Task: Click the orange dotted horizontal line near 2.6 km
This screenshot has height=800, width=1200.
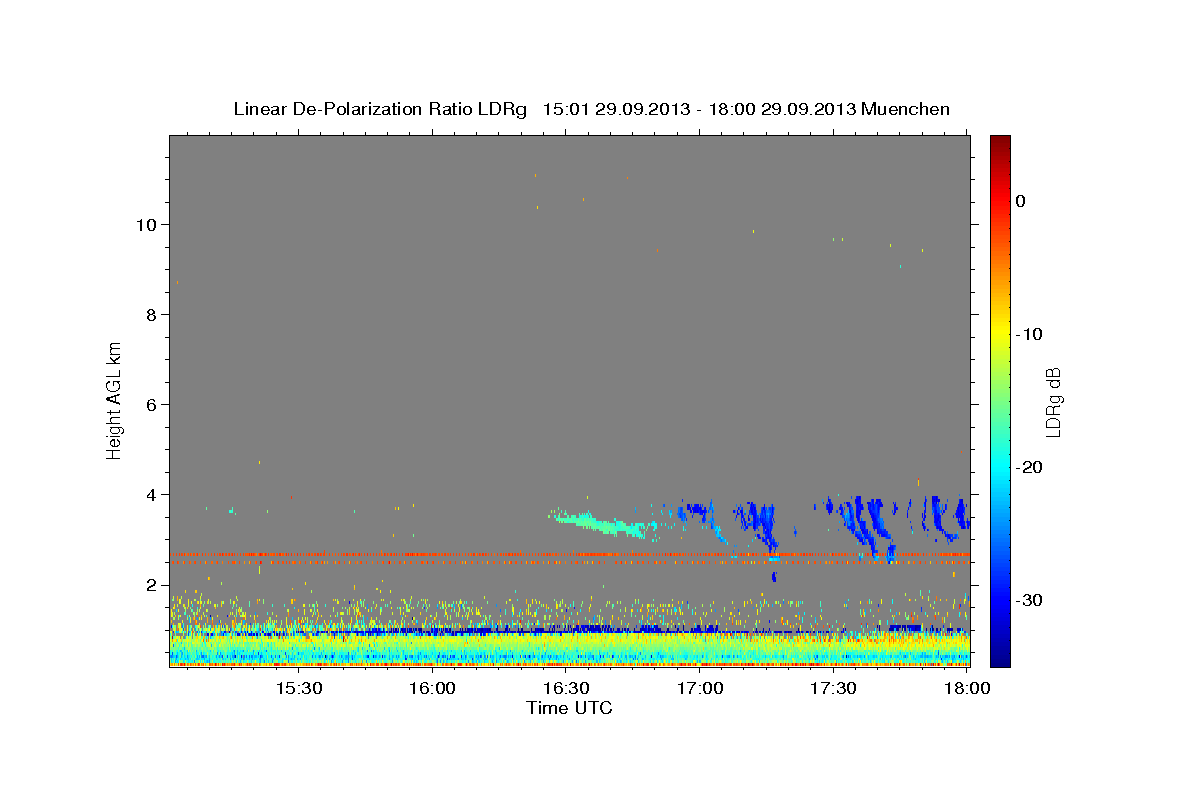Action: (569, 554)
